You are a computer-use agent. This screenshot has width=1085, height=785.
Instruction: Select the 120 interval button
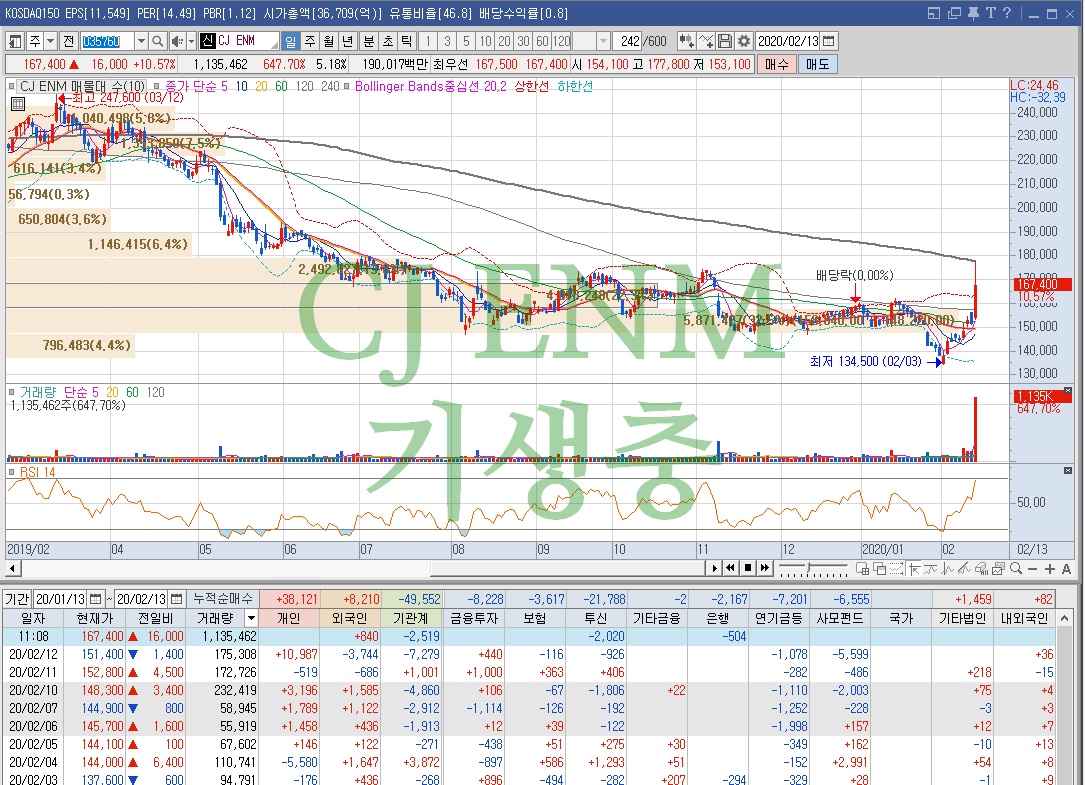coord(562,42)
